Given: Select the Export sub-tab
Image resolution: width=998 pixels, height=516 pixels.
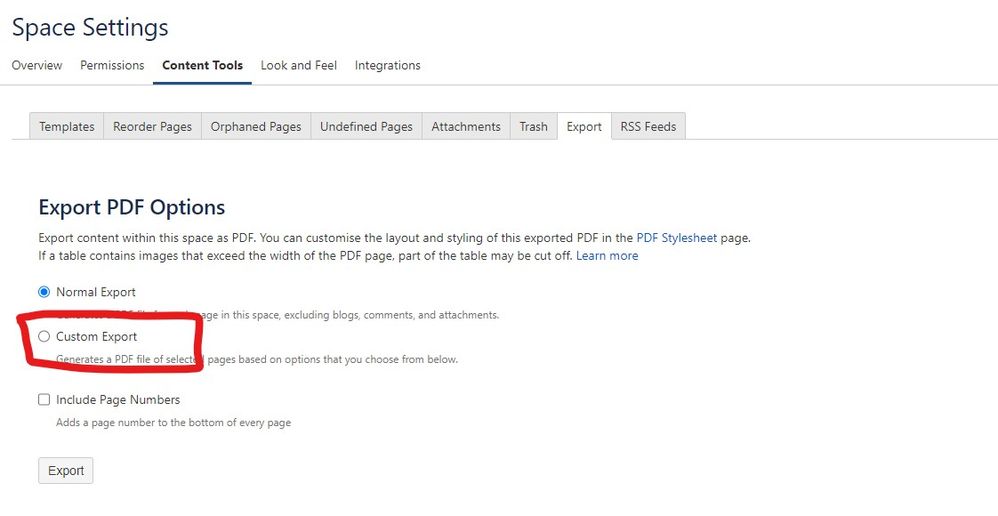Looking at the screenshot, I should point(584,127).
